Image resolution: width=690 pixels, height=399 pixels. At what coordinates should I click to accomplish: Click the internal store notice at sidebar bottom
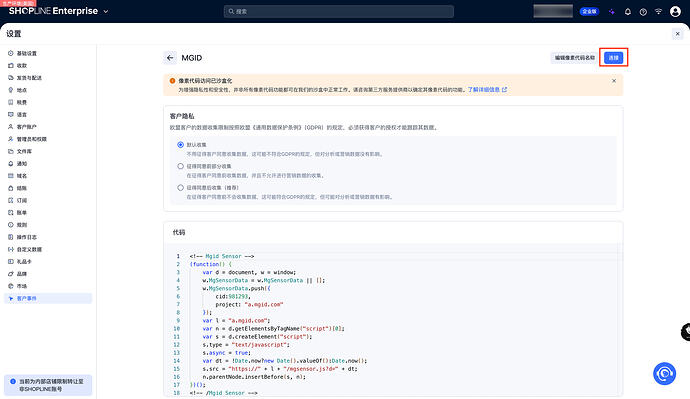click(x=48, y=385)
